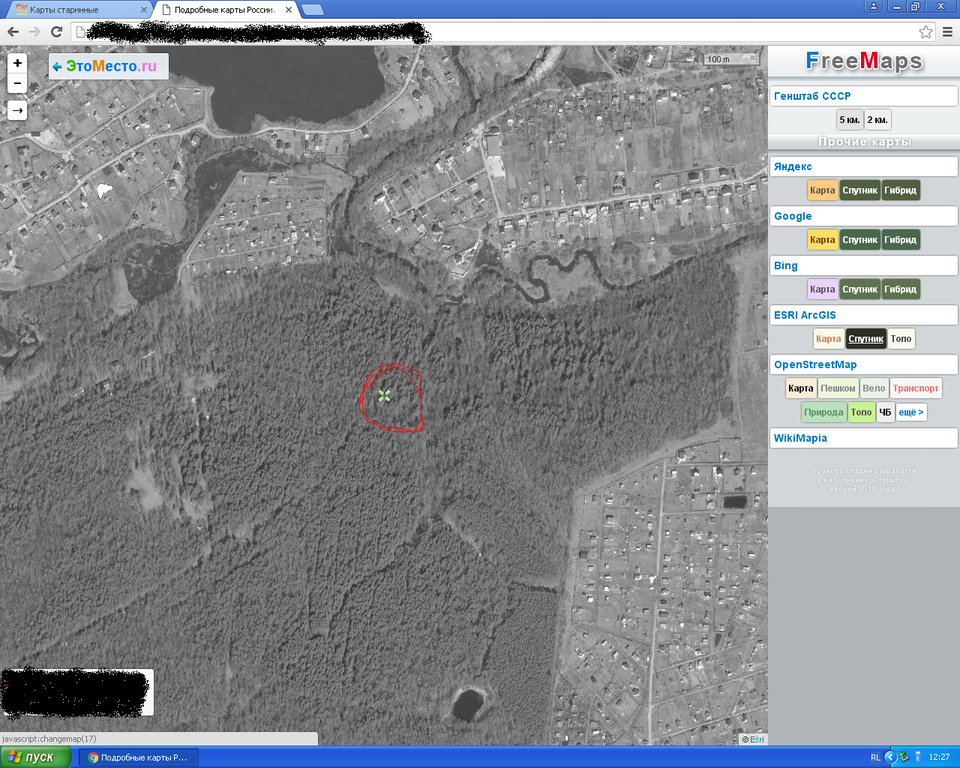Expand more OpenStreetMap layers with ещё >
The width and height of the screenshot is (960, 768).
coord(910,412)
